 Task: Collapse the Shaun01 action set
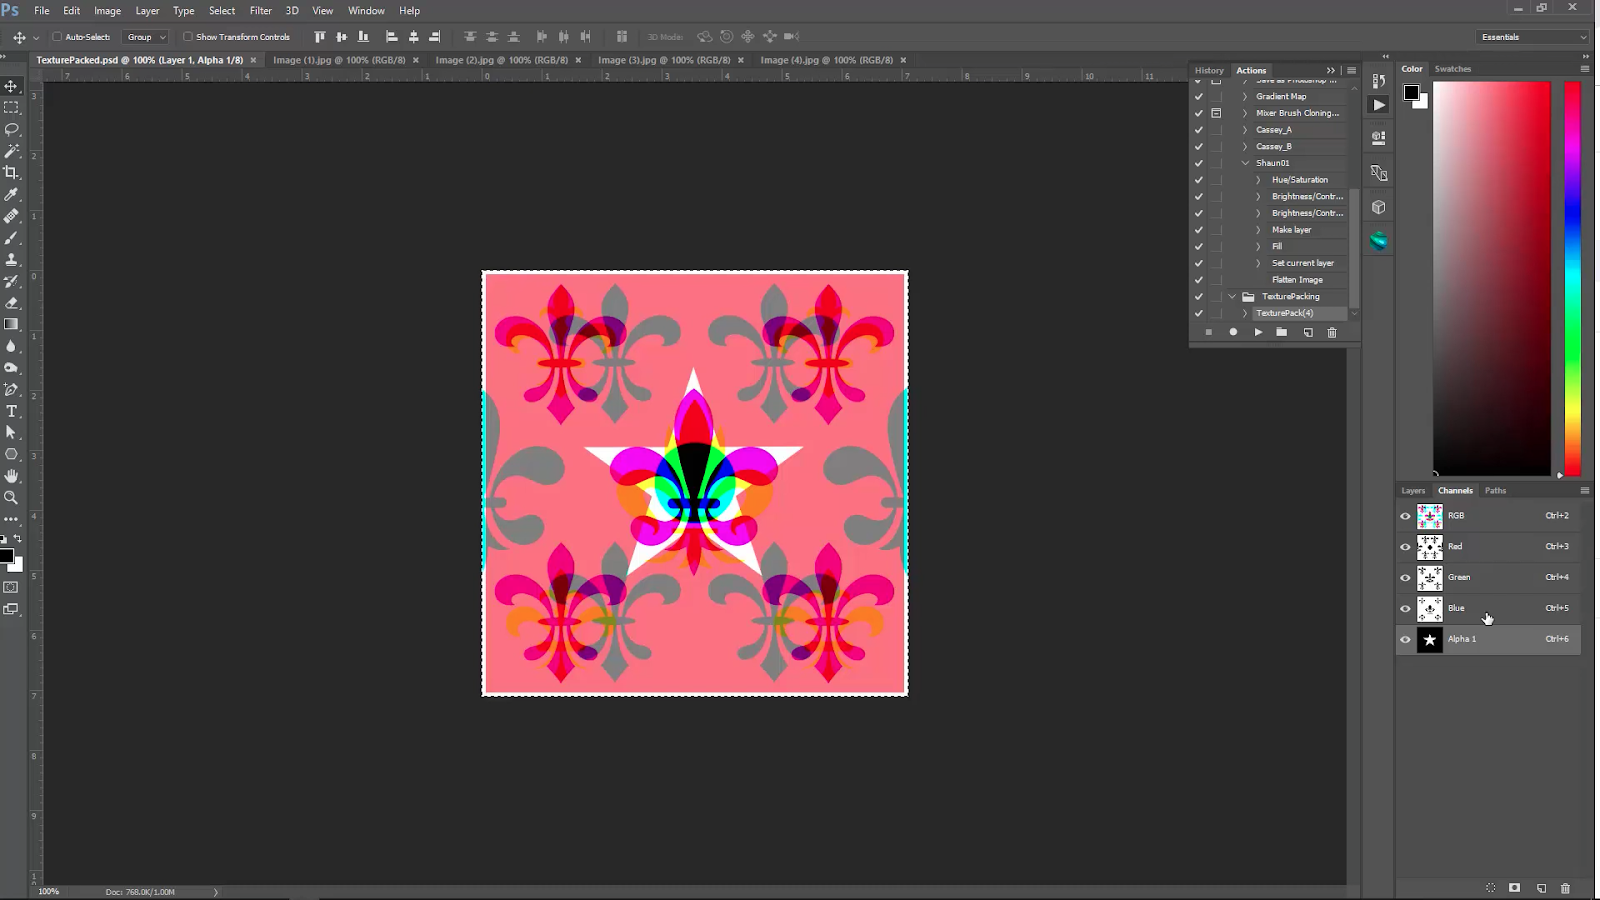click(x=1247, y=162)
